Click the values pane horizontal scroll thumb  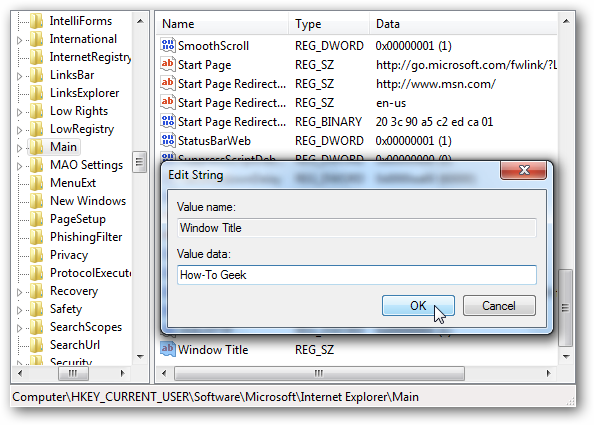(x=319, y=373)
